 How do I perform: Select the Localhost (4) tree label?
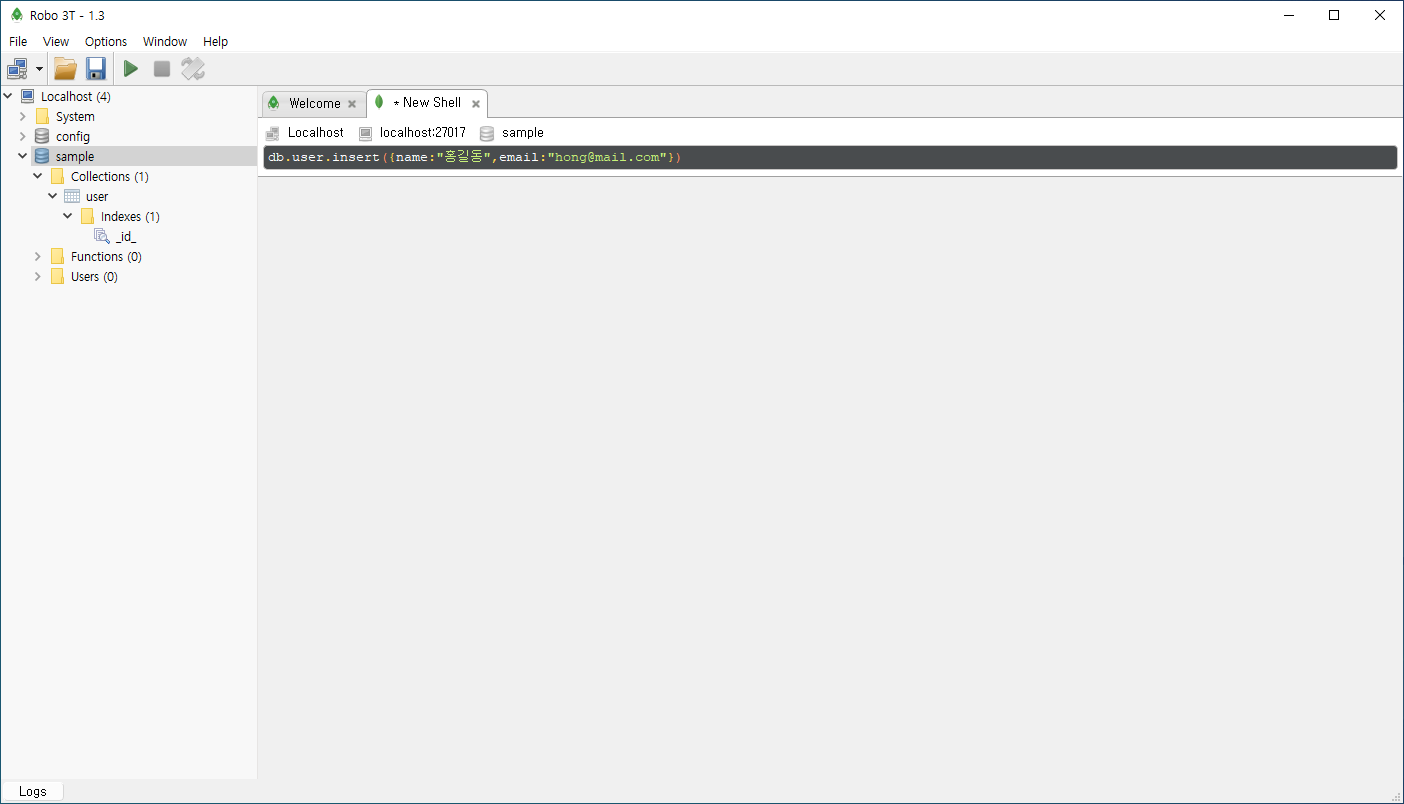(x=76, y=96)
